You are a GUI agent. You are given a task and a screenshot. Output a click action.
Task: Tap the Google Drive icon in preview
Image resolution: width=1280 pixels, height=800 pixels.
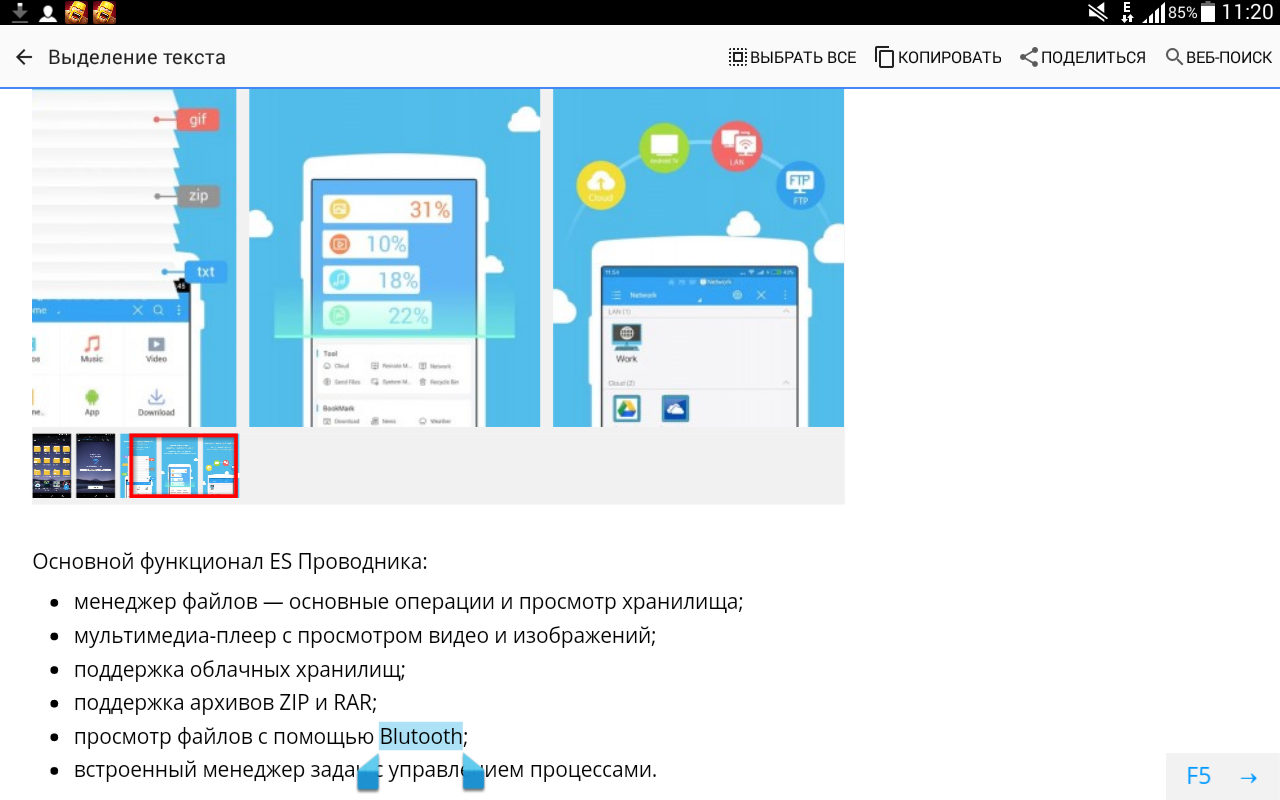627,409
